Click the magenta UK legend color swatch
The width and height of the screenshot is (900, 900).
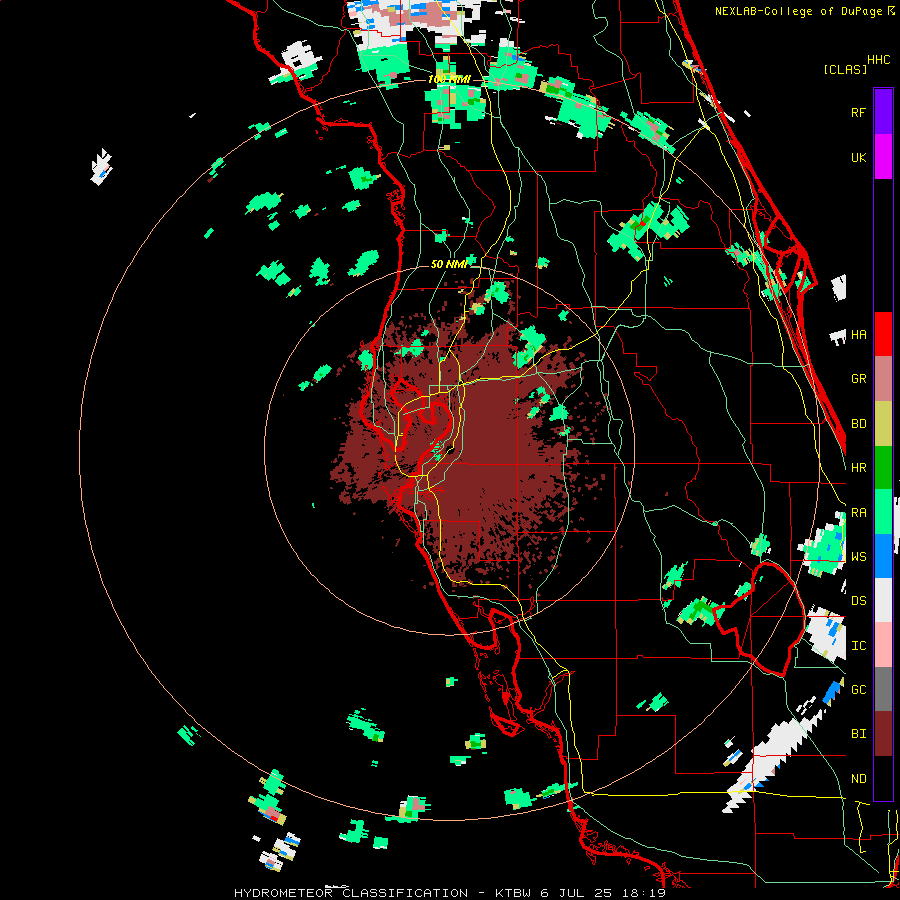pos(883,157)
